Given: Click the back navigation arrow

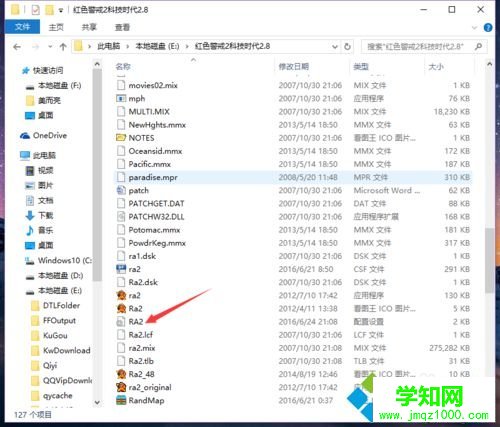Looking at the screenshot, I should click(17, 47).
